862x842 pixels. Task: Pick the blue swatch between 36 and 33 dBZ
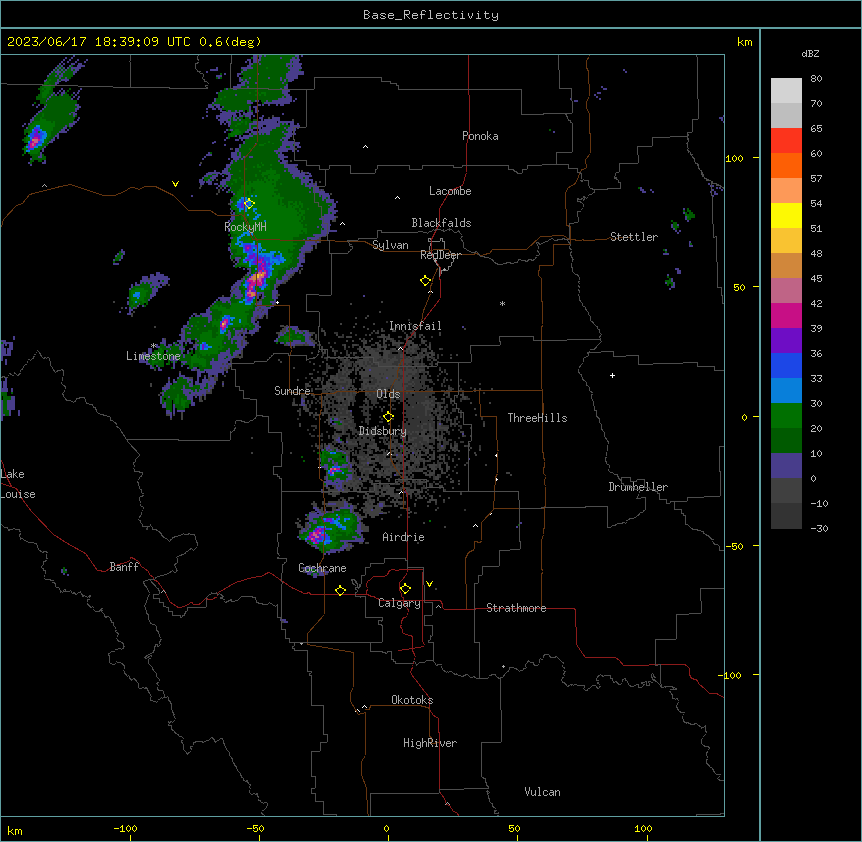pos(786,365)
